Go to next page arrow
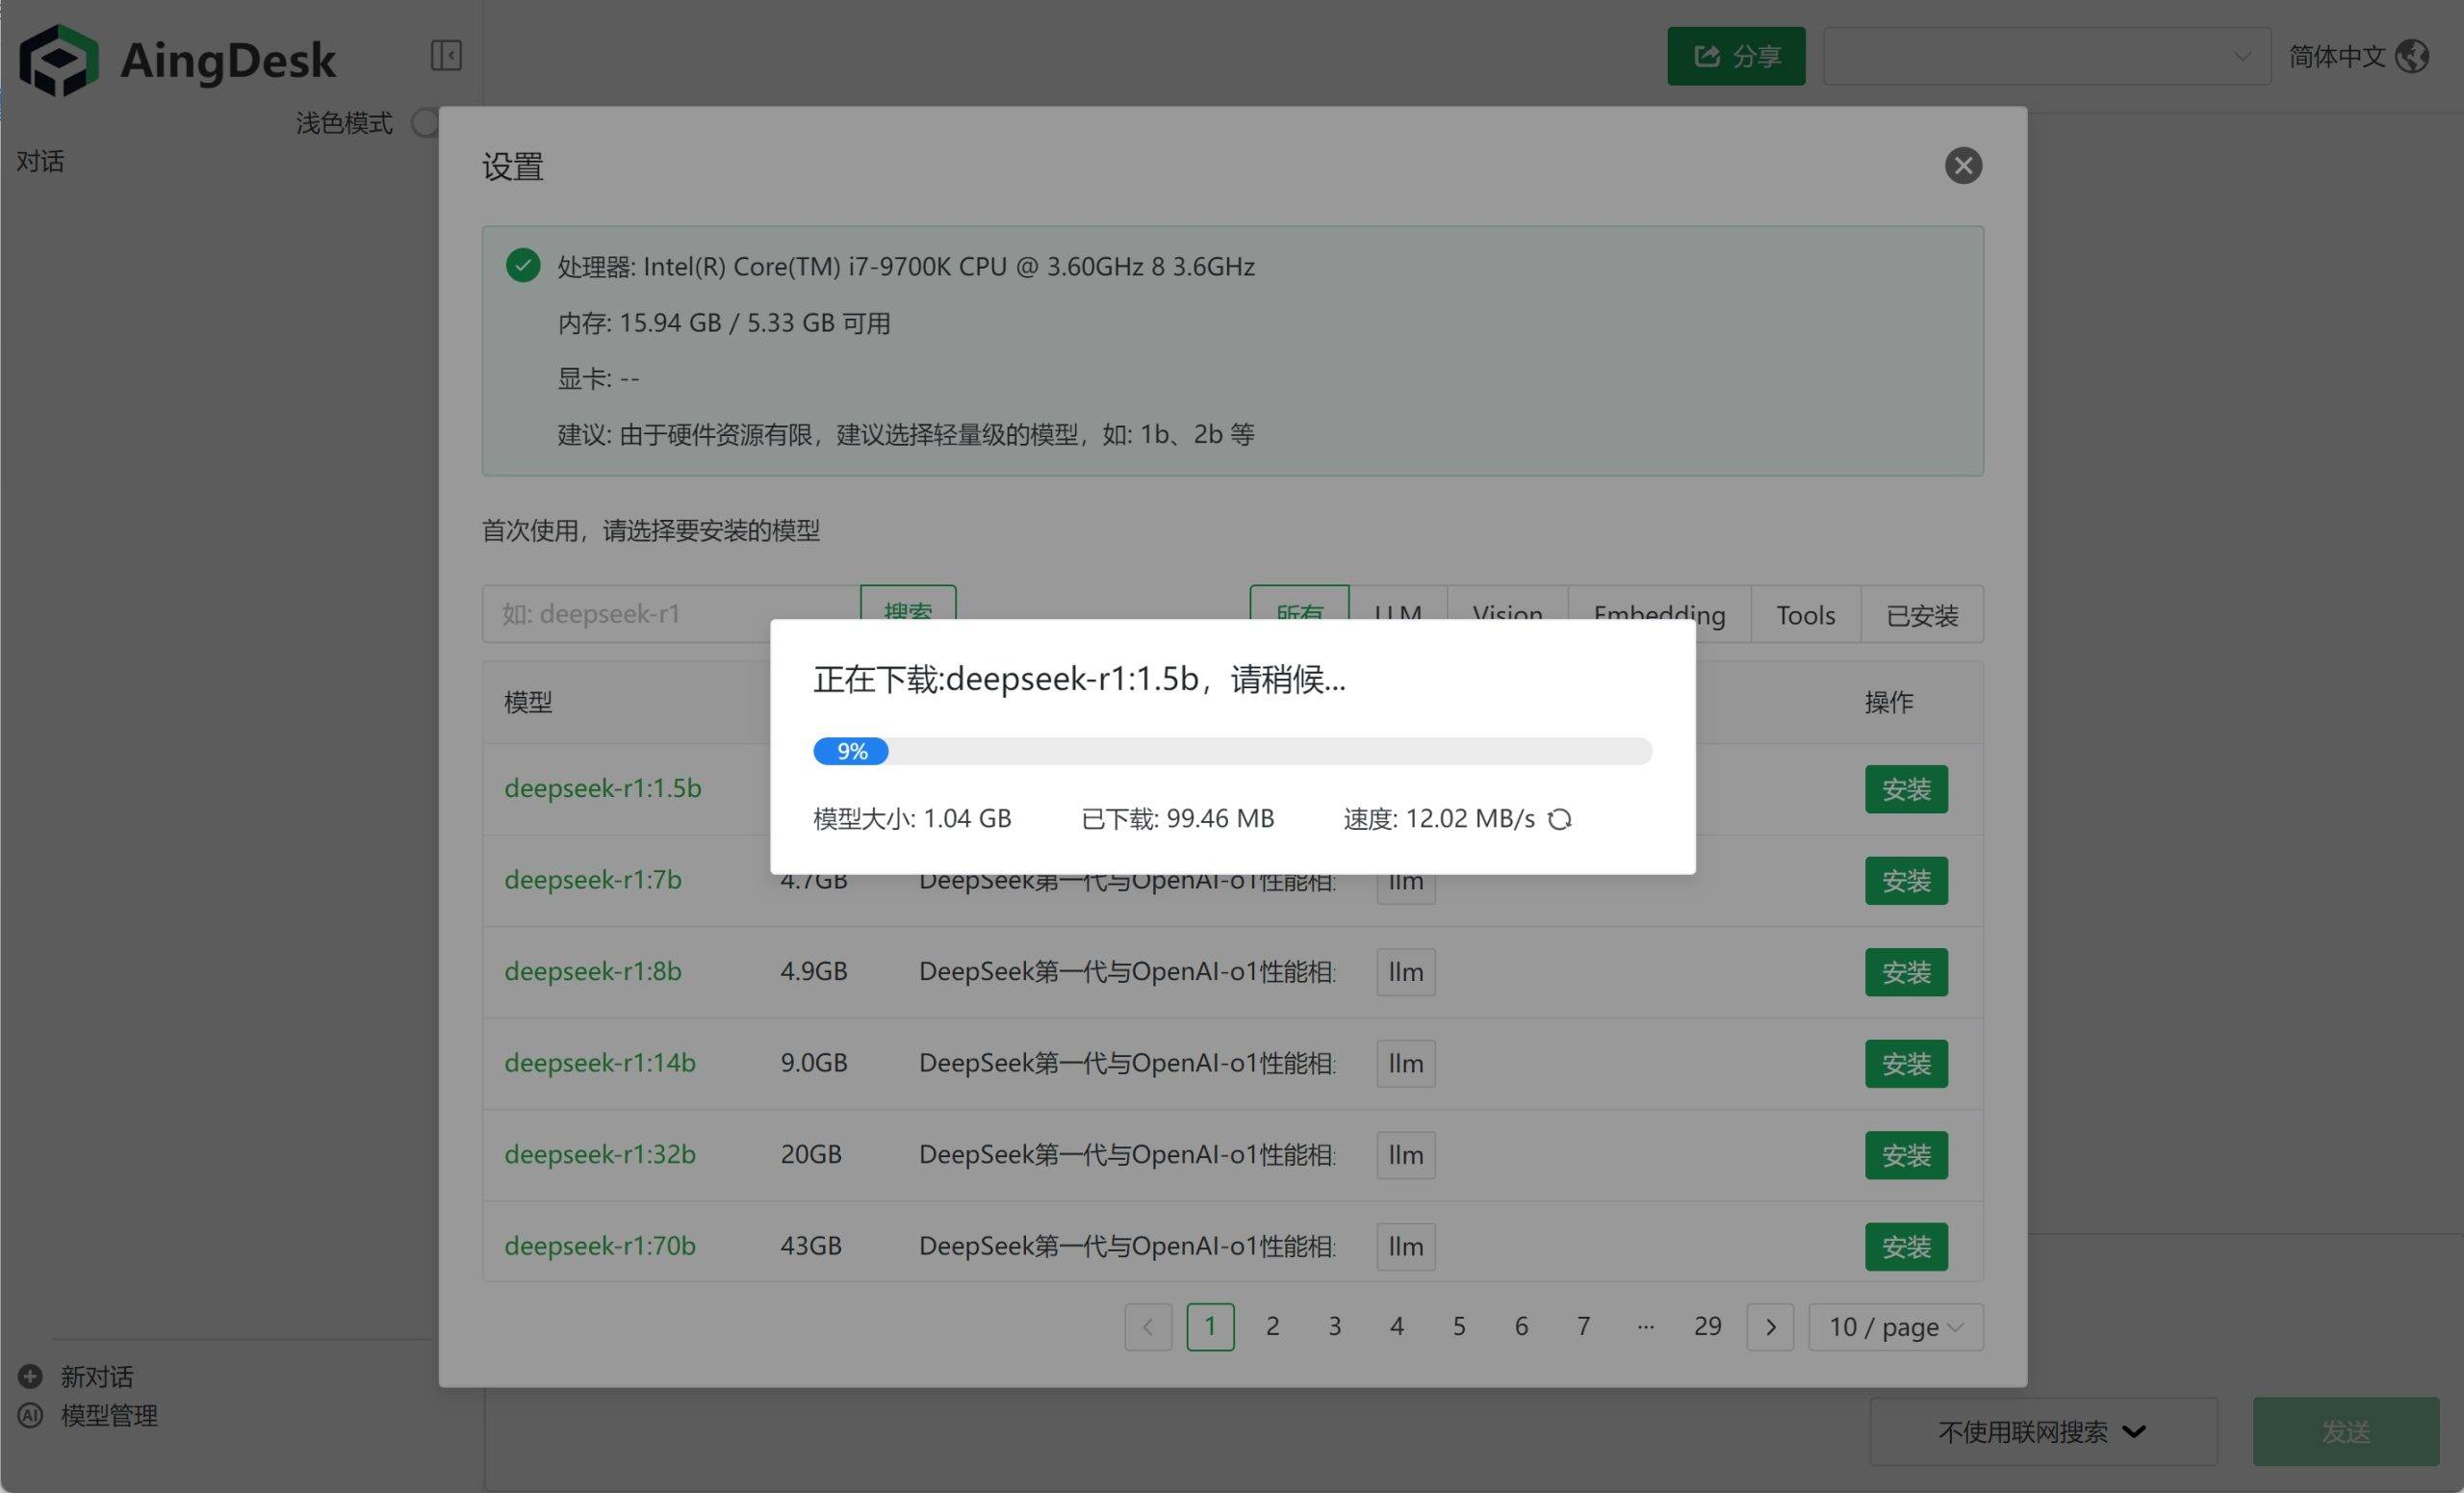2464x1493 pixels. click(x=1770, y=1327)
